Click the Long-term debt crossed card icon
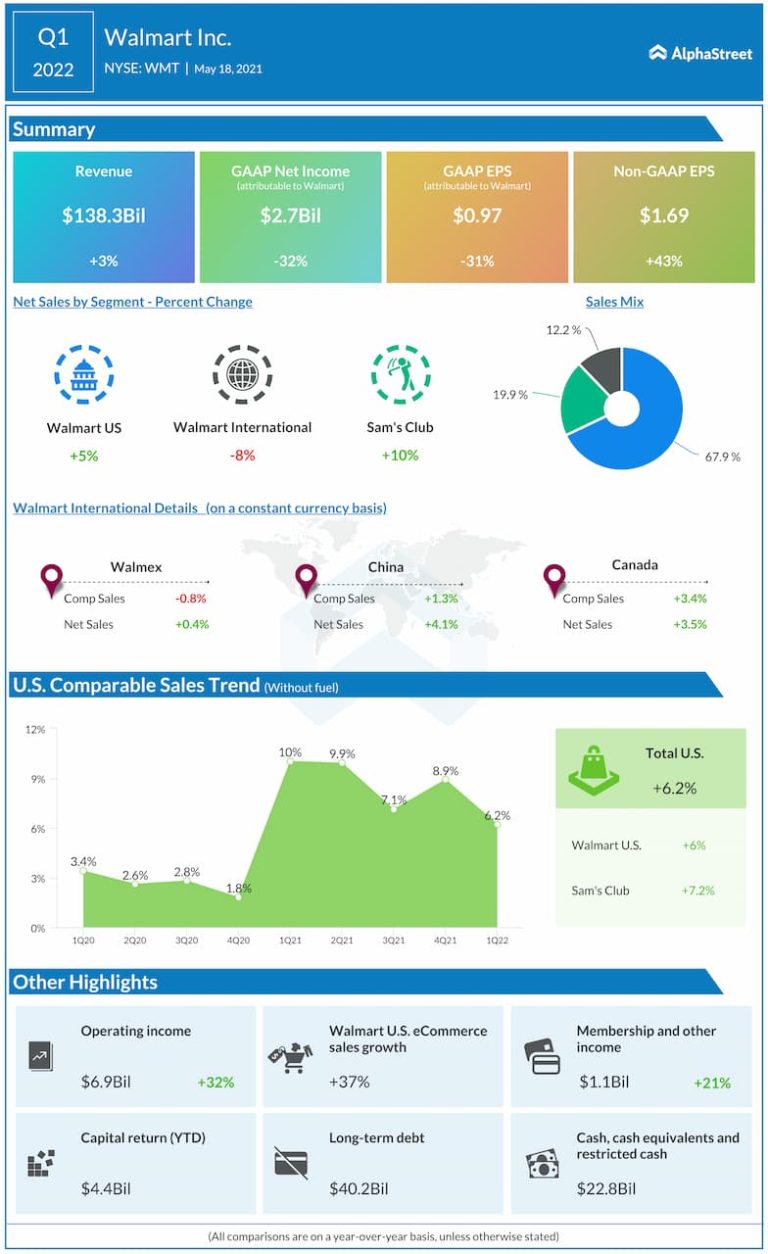This screenshot has height=1254, width=768. 290,1162
